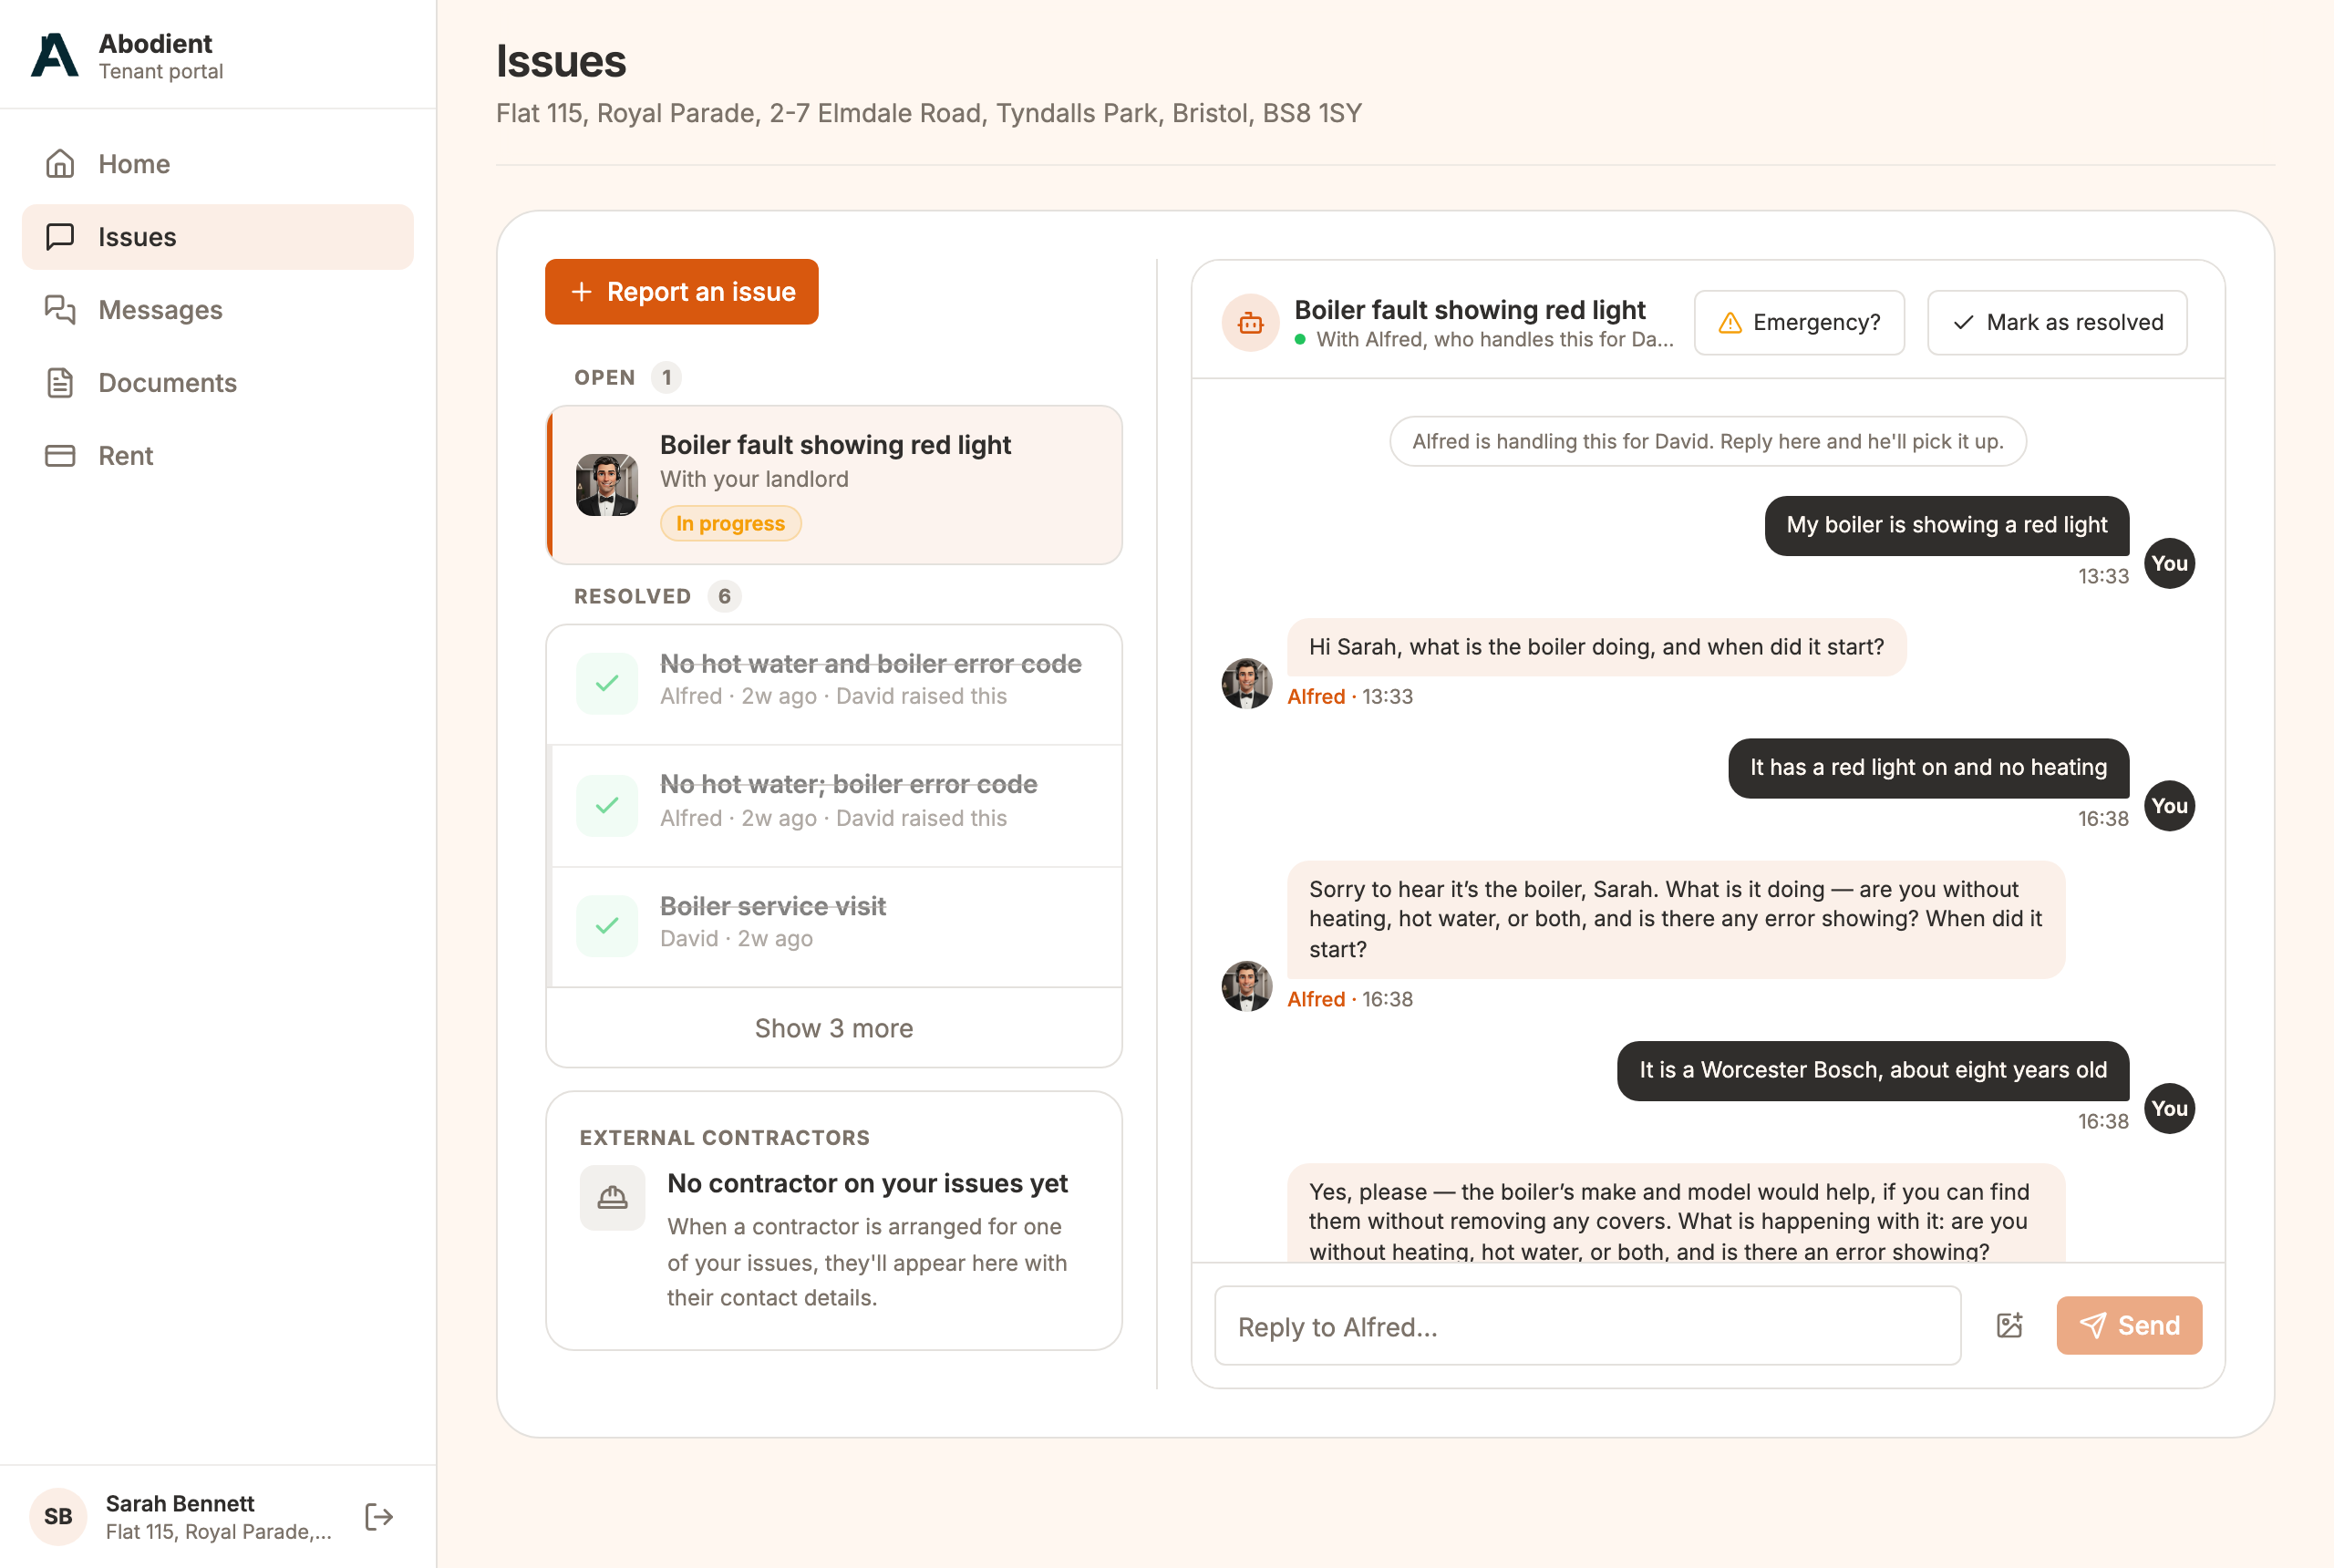
Task: Click the Abodient logo icon
Action: click(x=54, y=56)
